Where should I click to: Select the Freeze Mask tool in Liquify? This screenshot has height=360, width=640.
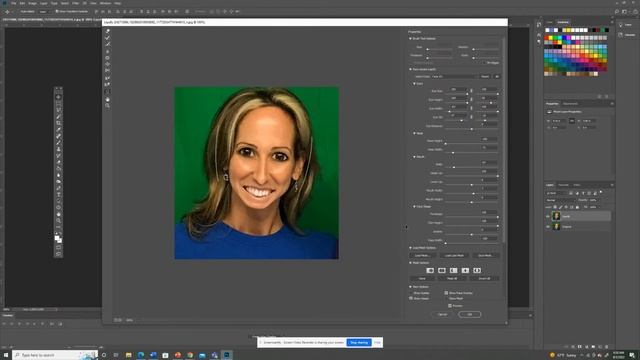tap(108, 78)
